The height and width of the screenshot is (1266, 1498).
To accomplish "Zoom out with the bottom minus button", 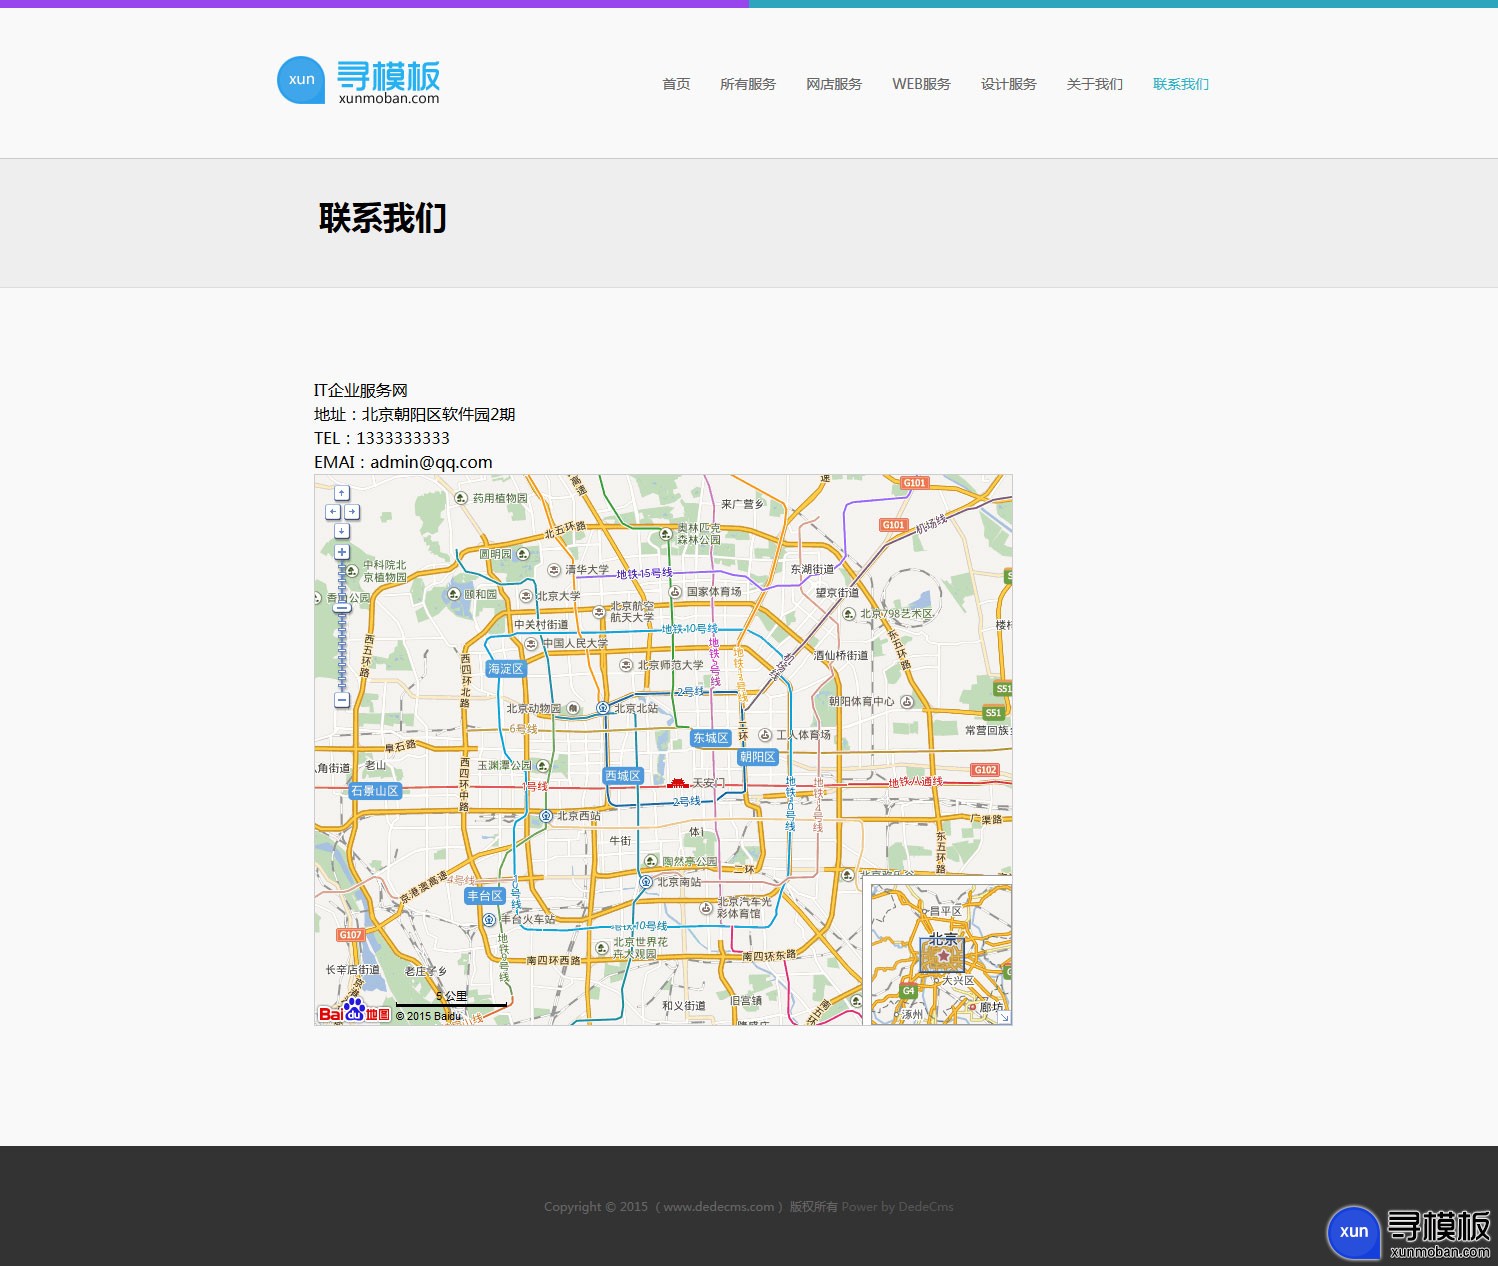I will click(342, 700).
